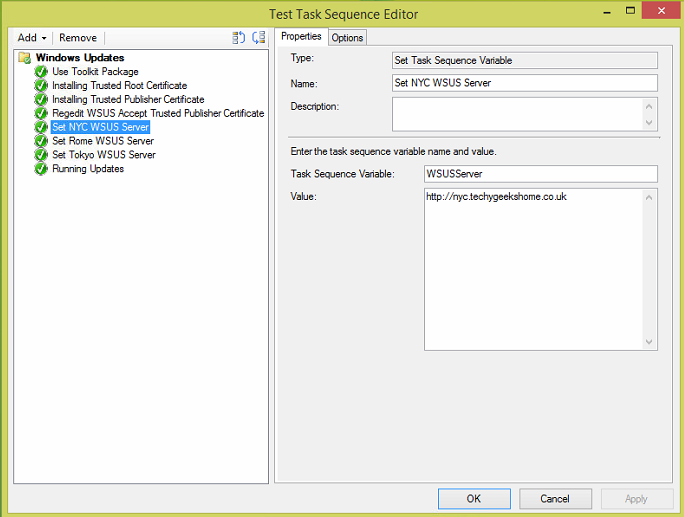Click the rightmost tree toolbar icon

[259, 38]
